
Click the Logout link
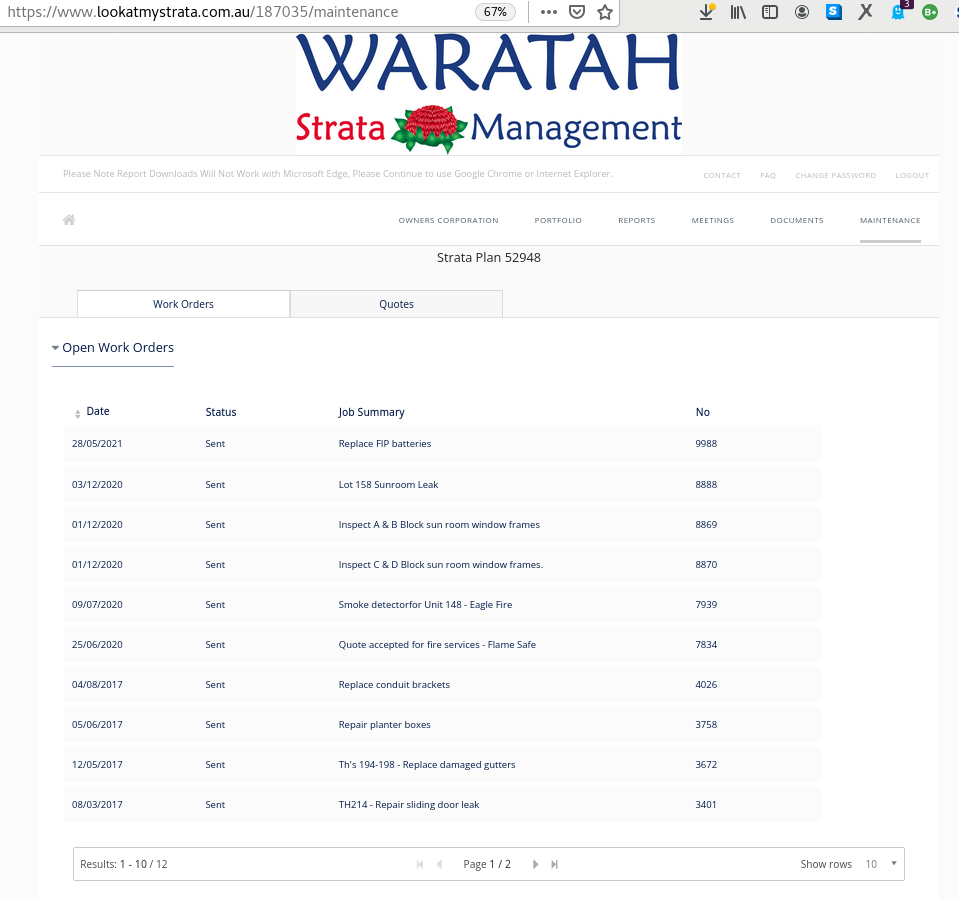(912, 175)
